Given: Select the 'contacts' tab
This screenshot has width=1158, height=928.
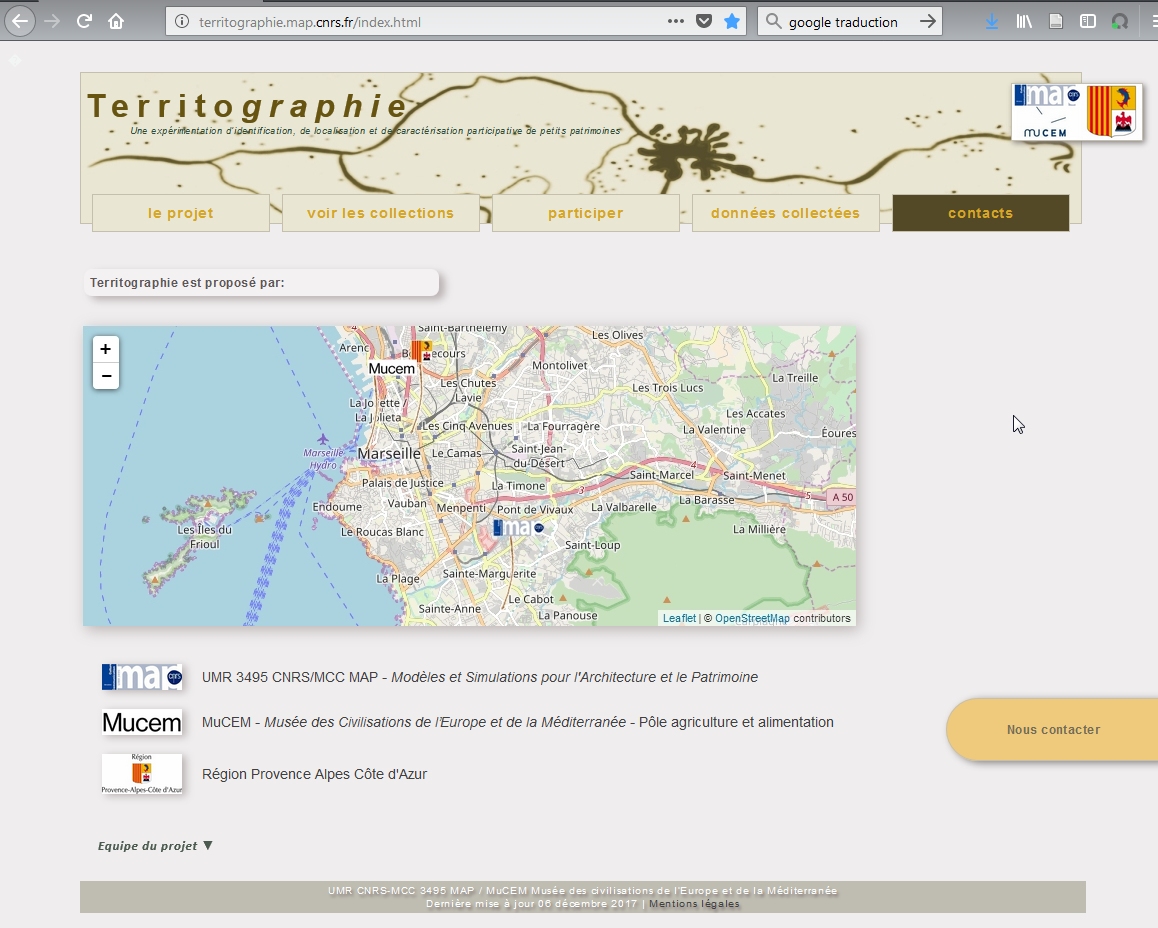Looking at the screenshot, I should 980,213.
